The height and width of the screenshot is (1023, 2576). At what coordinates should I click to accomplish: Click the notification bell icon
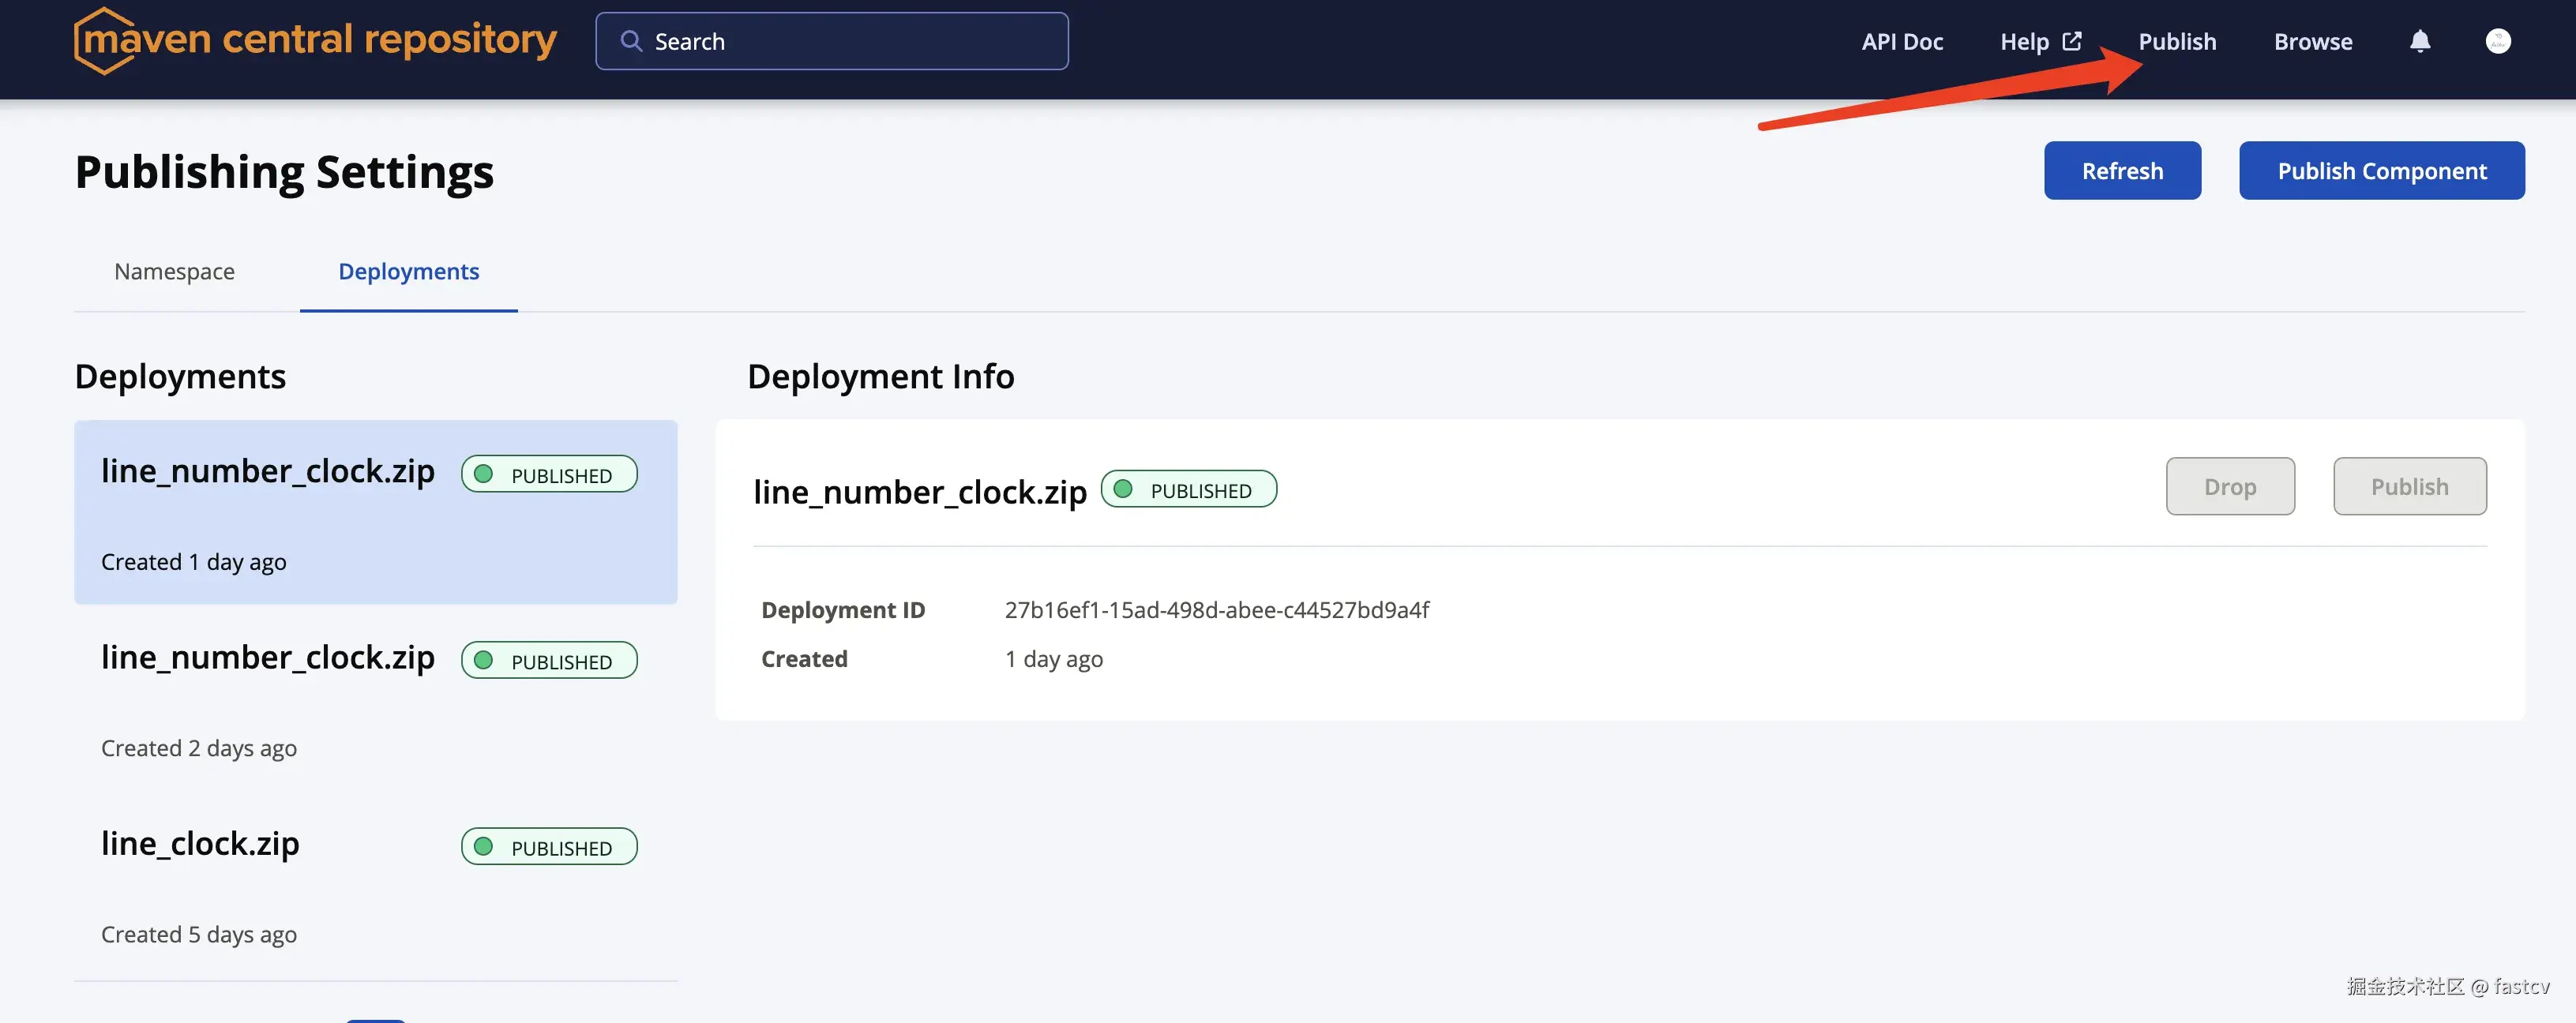[x=2419, y=41]
